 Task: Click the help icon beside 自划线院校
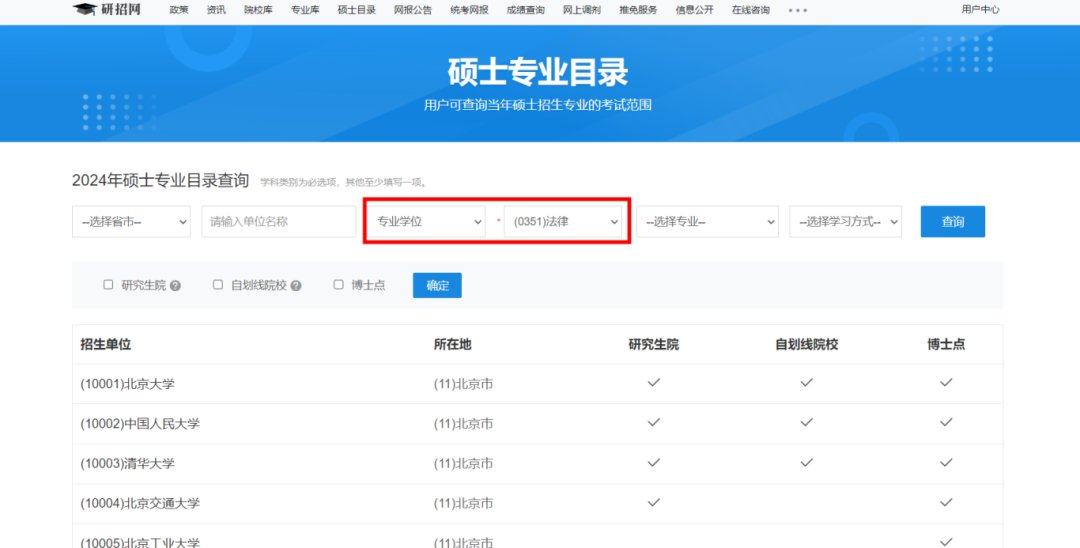(x=296, y=286)
